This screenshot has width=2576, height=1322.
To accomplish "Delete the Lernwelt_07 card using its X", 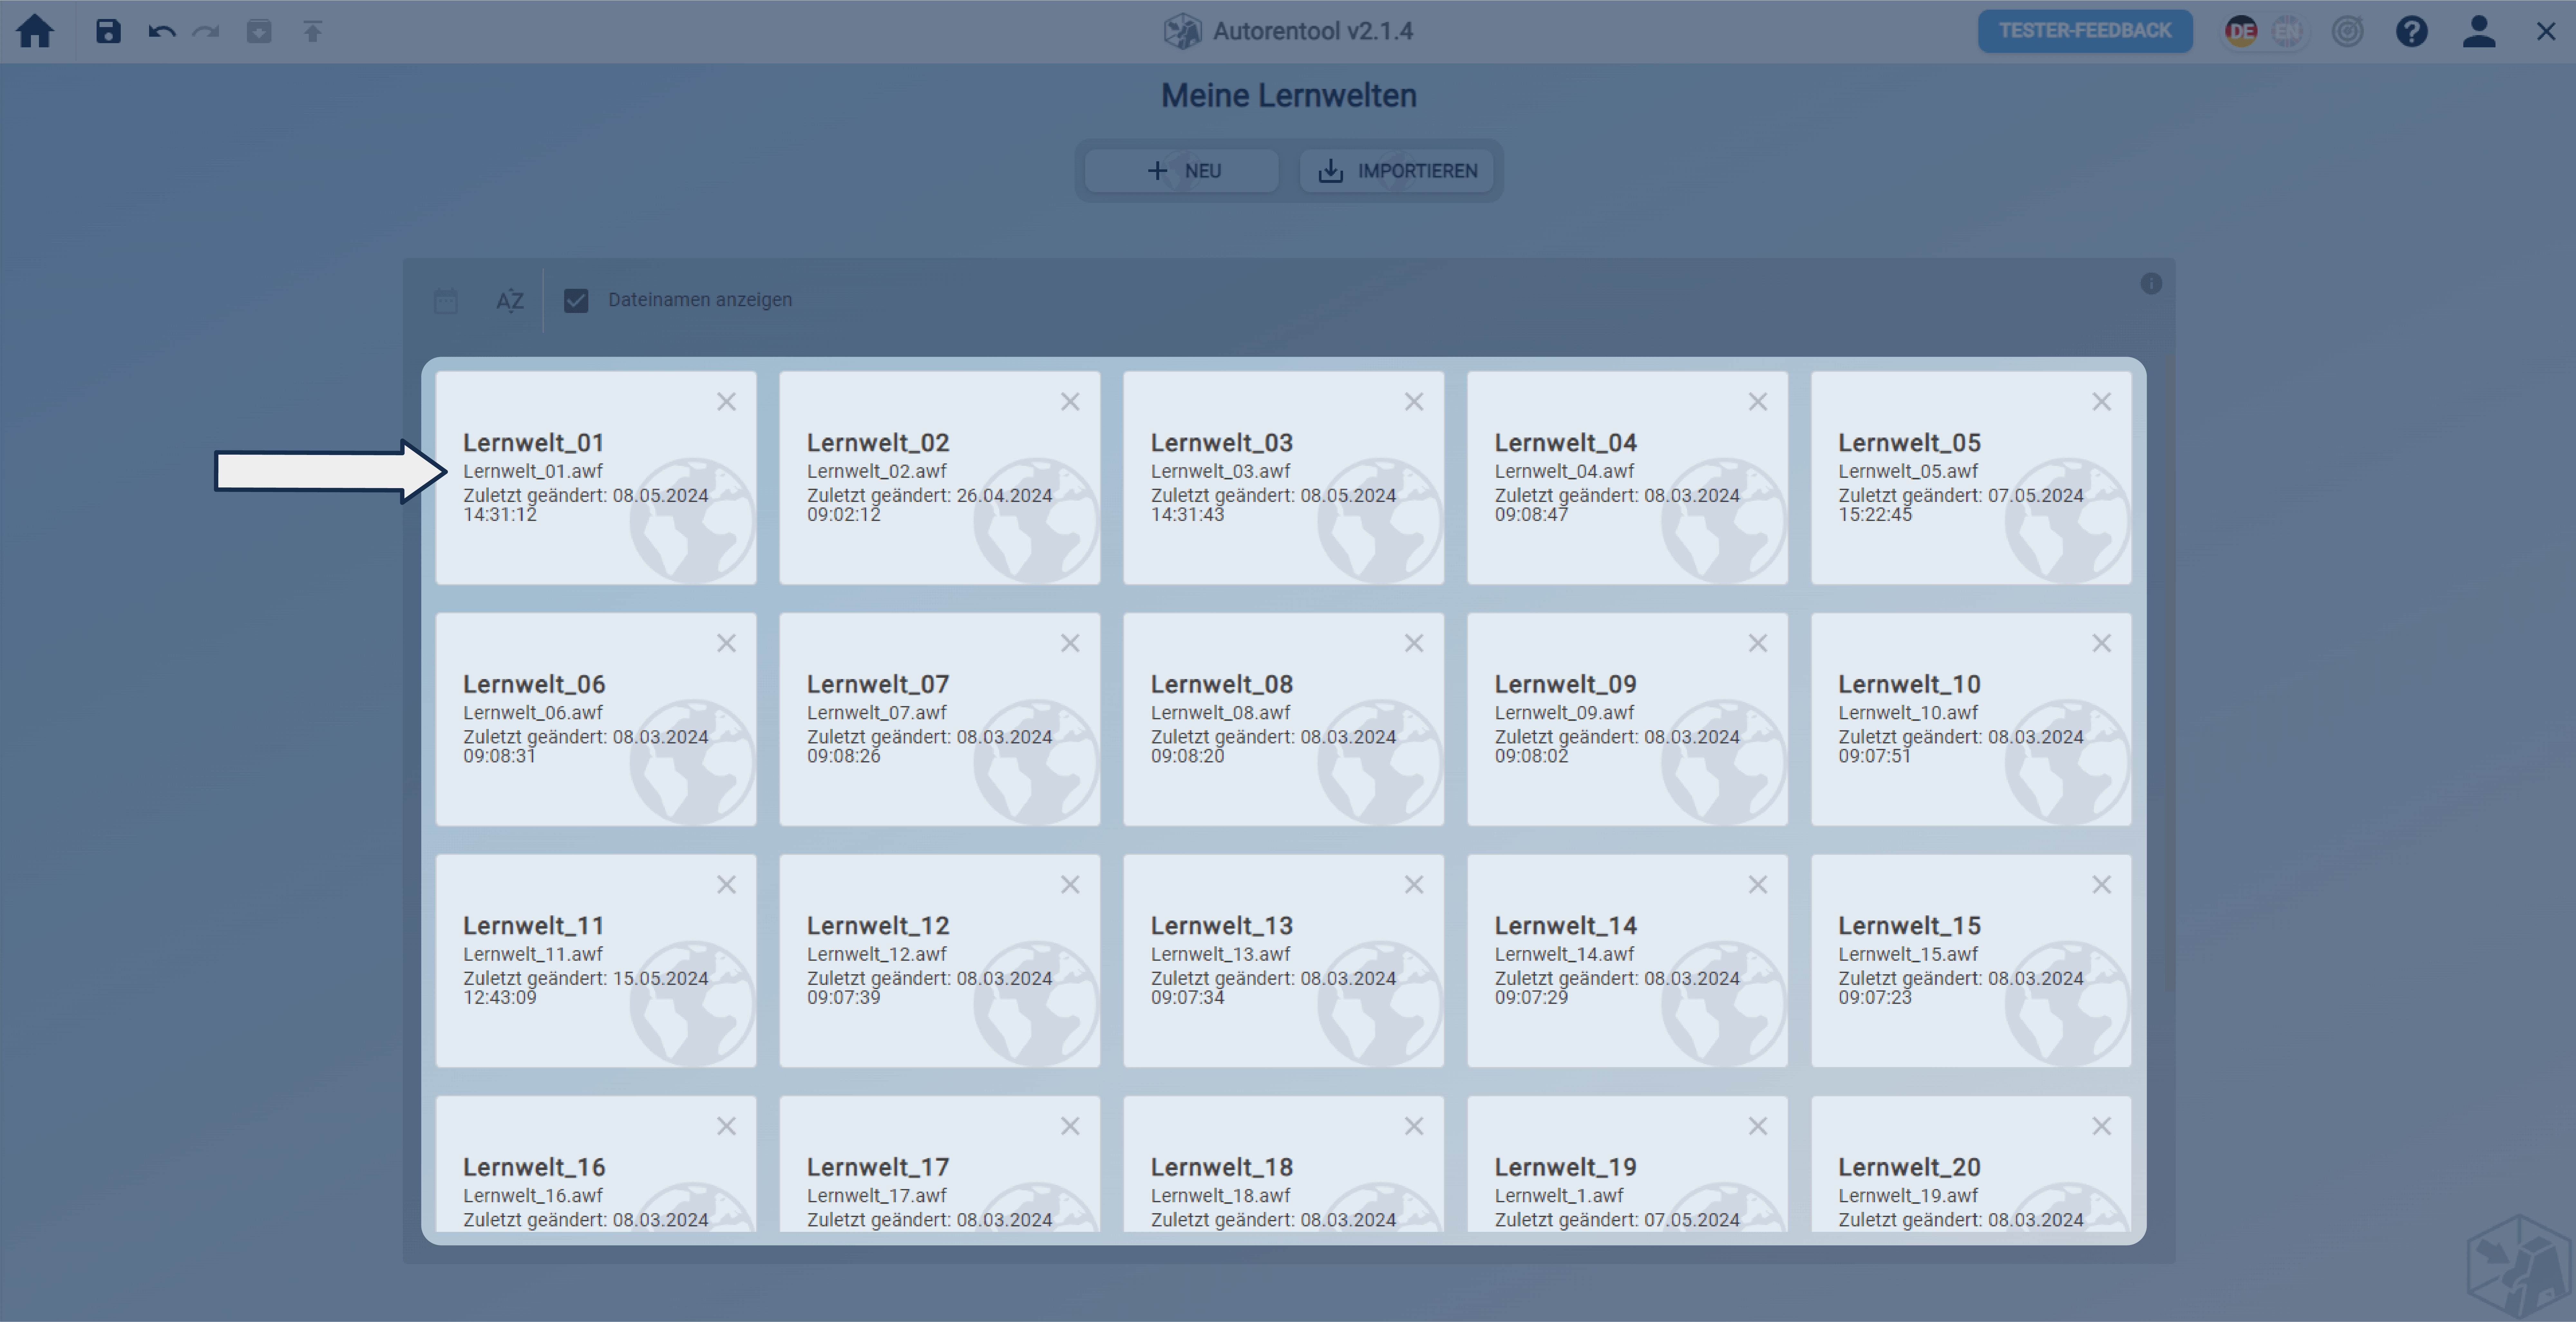I will (1070, 643).
